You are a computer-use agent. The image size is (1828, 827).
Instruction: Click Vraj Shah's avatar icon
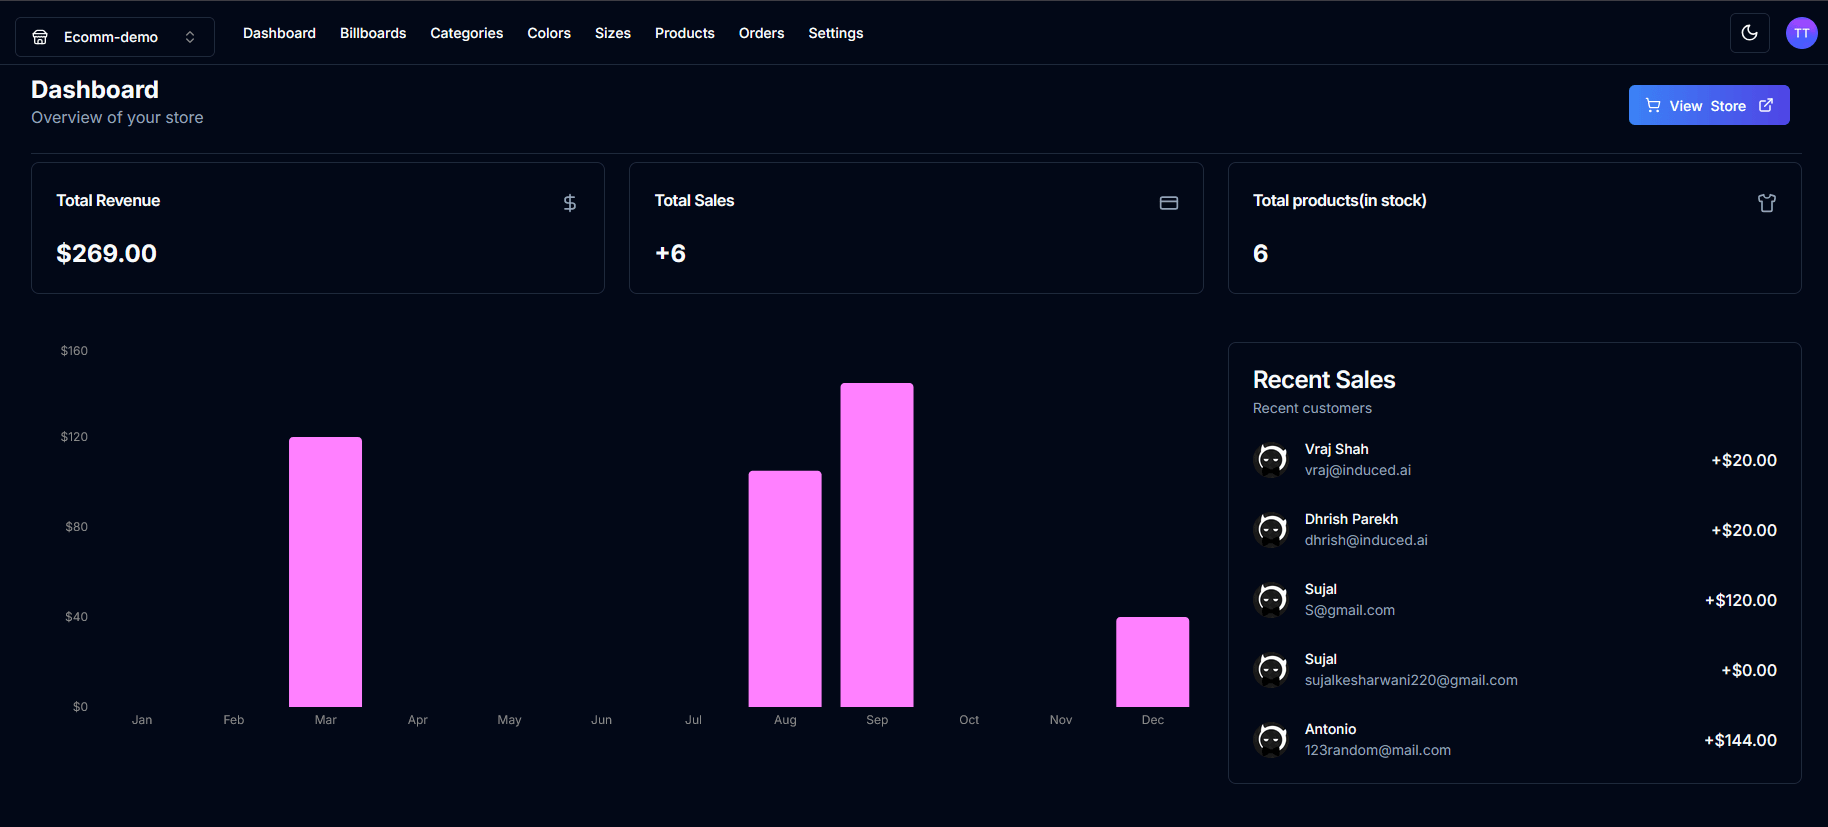coord(1271,460)
